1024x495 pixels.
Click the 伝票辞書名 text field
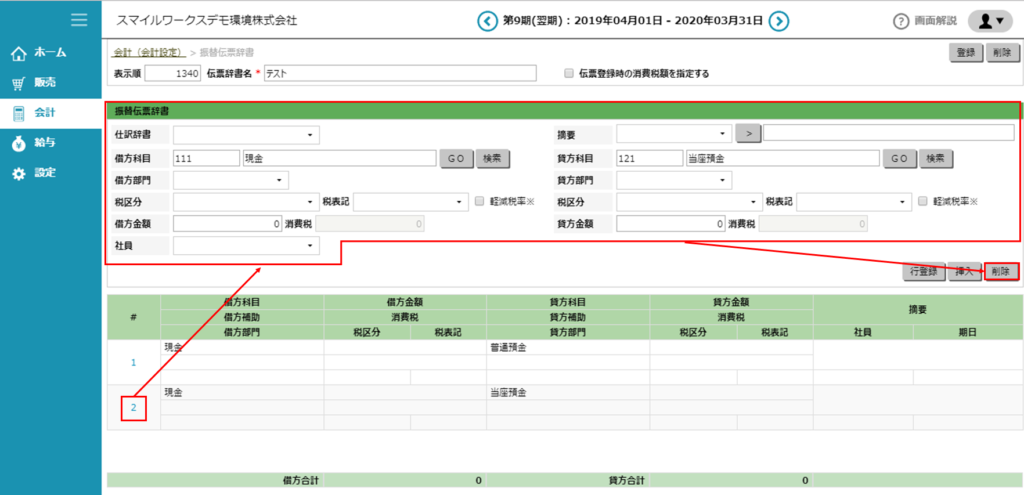(400, 74)
